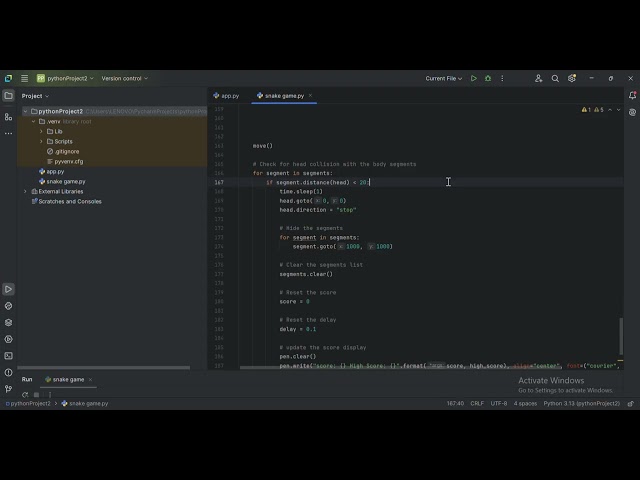Screen dimensions: 640x480
Task: Close the snake game Run tab
Action: 90,380
